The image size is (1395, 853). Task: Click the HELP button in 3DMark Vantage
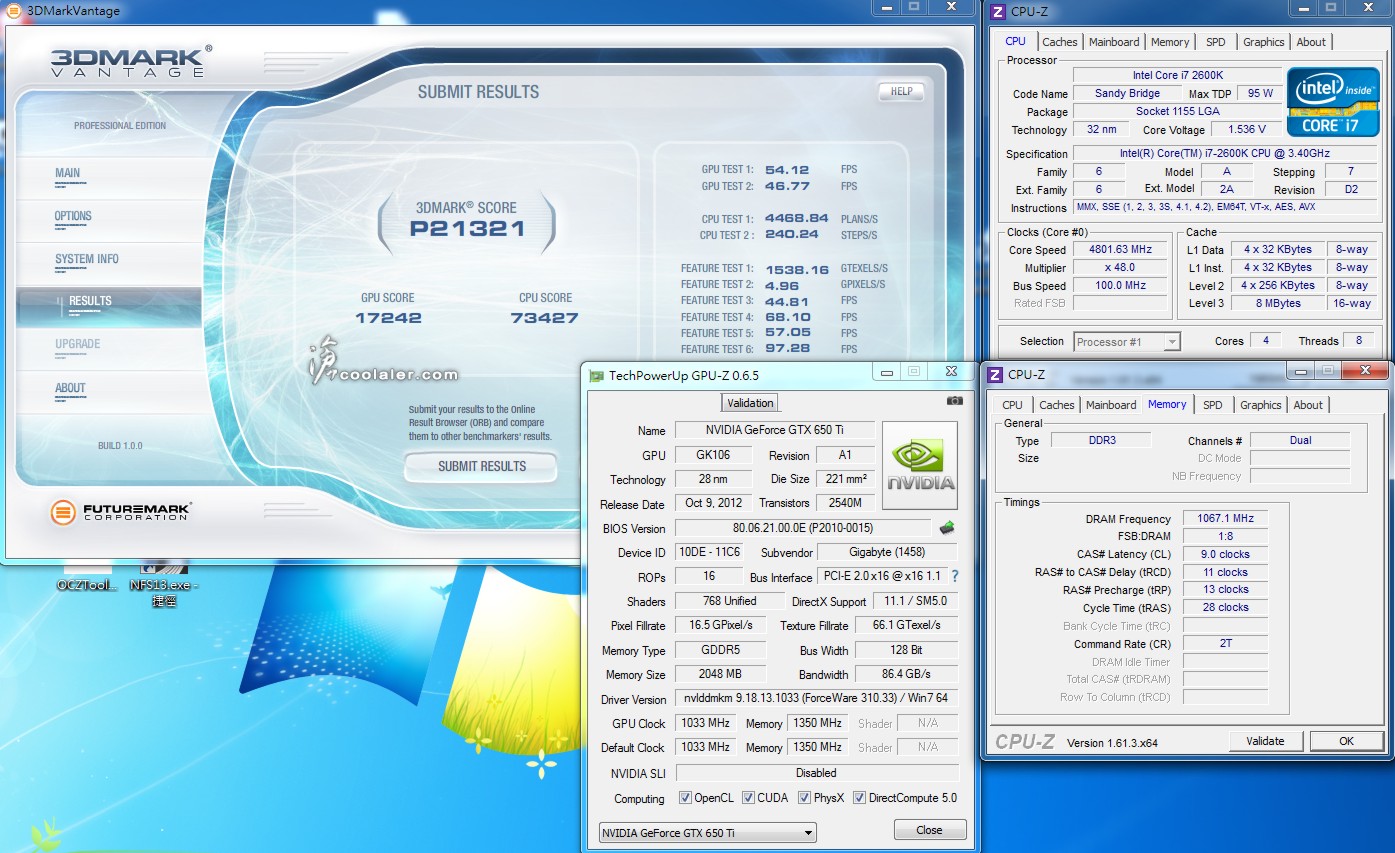(901, 91)
